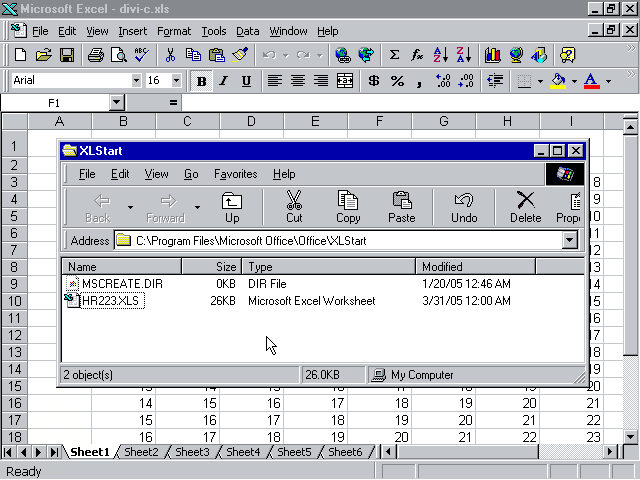The height and width of the screenshot is (480, 640).
Task: Open the Favorites menu in XLStart window
Action: point(235,174)
